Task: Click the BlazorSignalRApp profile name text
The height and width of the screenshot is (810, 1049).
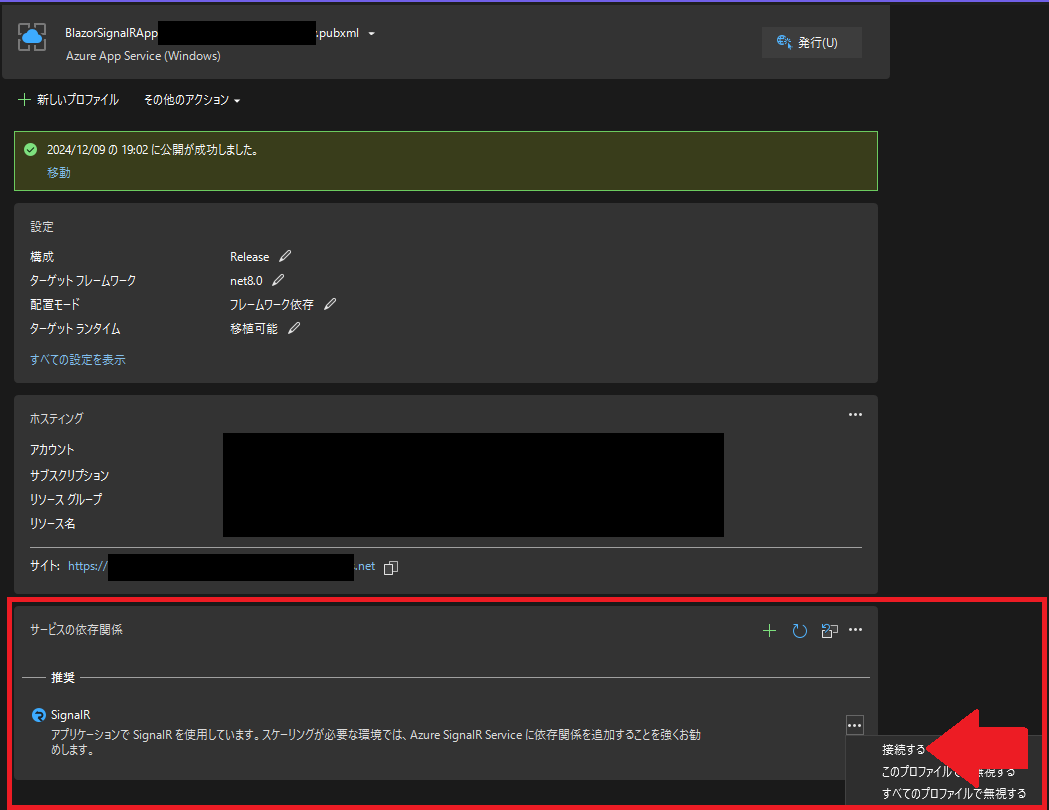Action: pos(111,33)
